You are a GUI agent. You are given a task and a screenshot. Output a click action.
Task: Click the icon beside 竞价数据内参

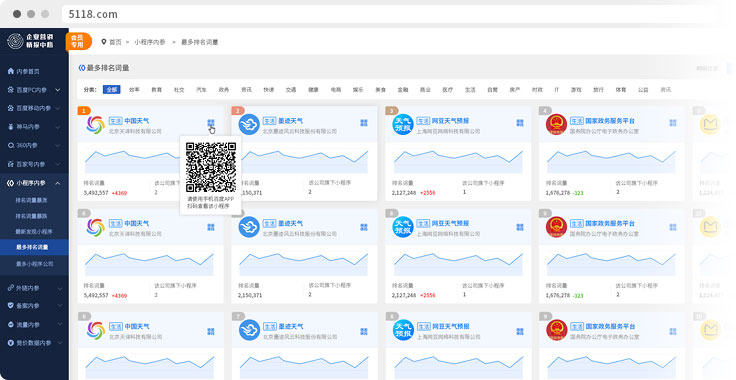click(x=11, y=343)
